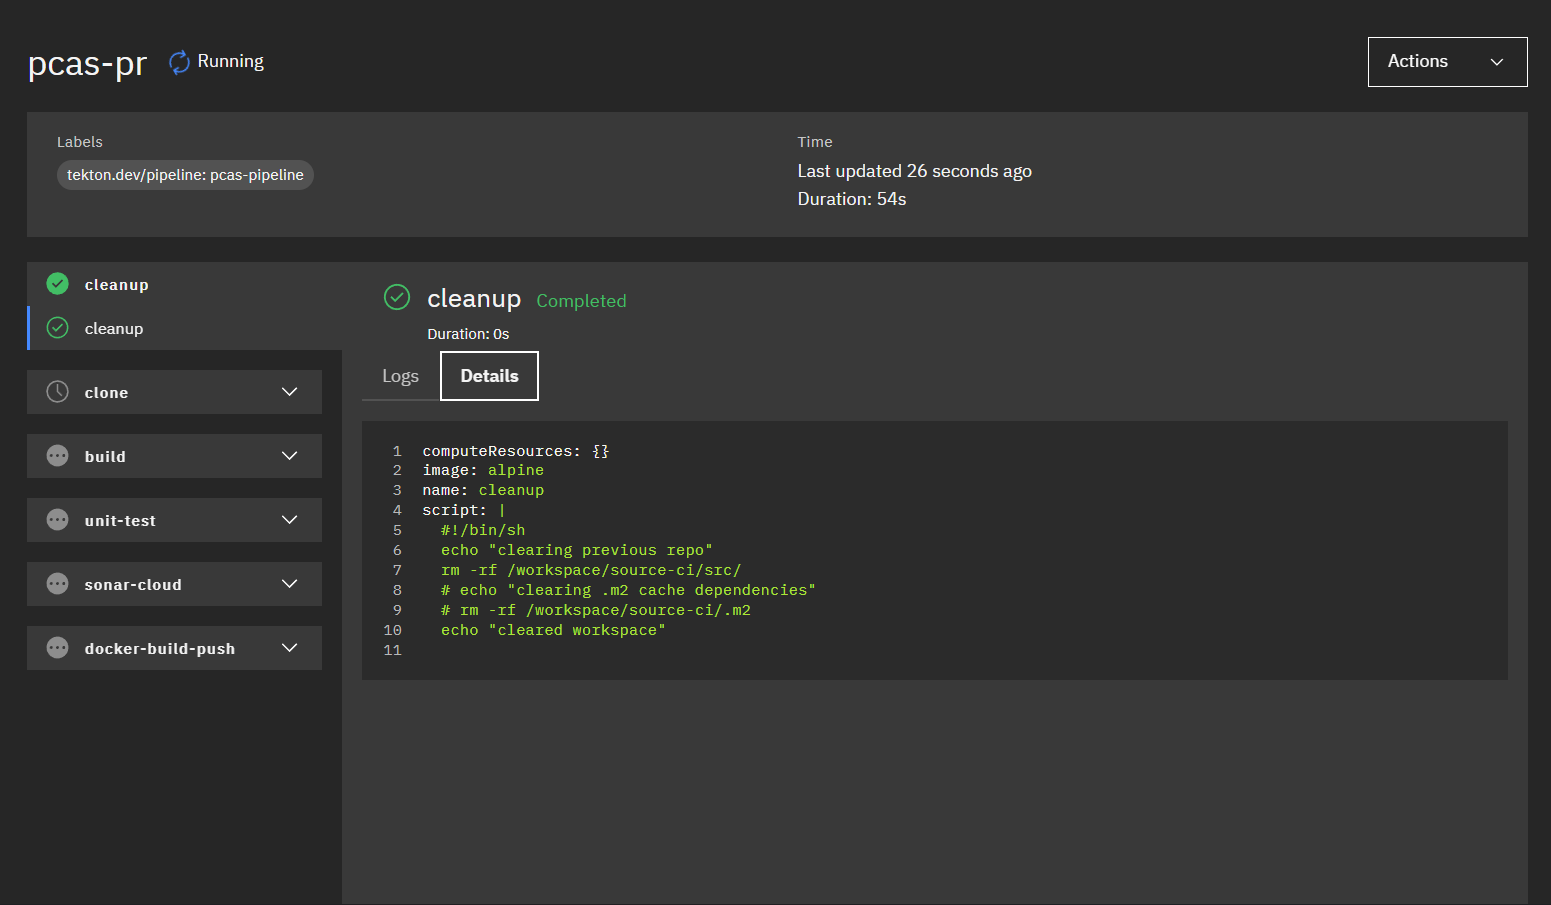The width and height of the screenshot is (1551, 905).
Task: Switch to the Logs tab
Action: click(x=400, y=376)
